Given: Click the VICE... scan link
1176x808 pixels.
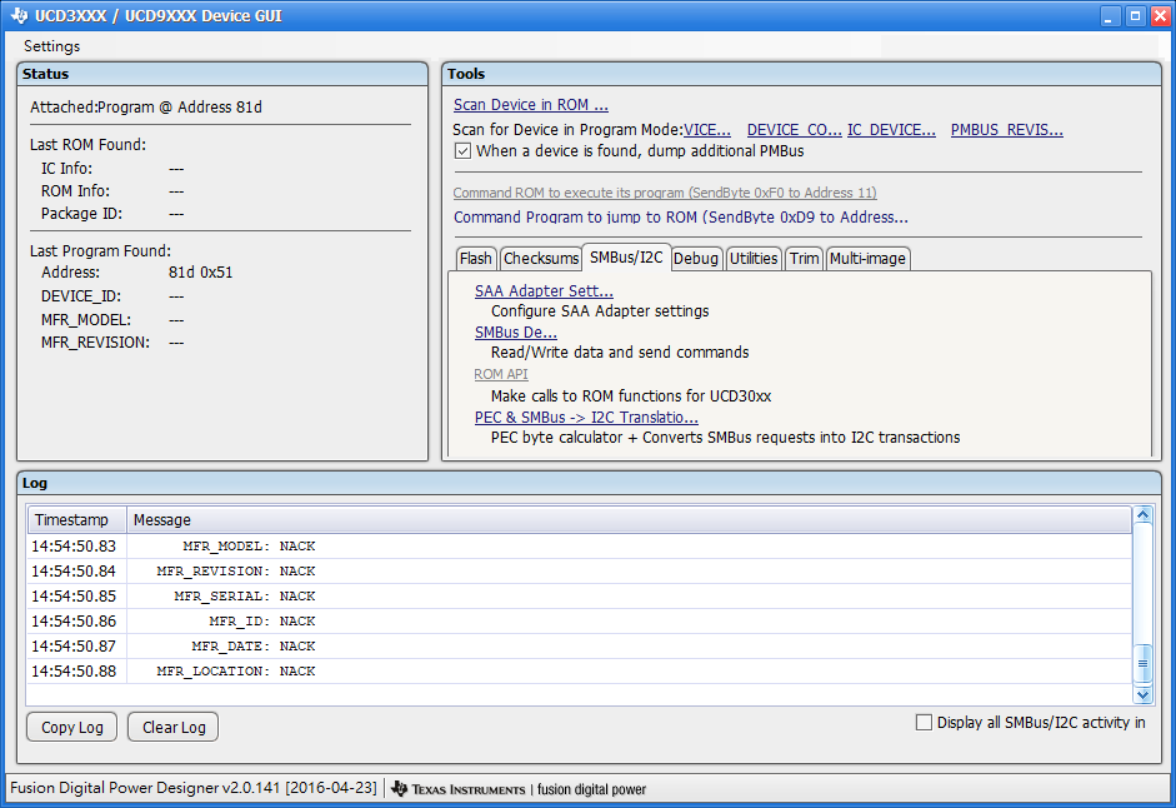Looking at the screenshot, I should pyautogui.click(x=706, y=129).
